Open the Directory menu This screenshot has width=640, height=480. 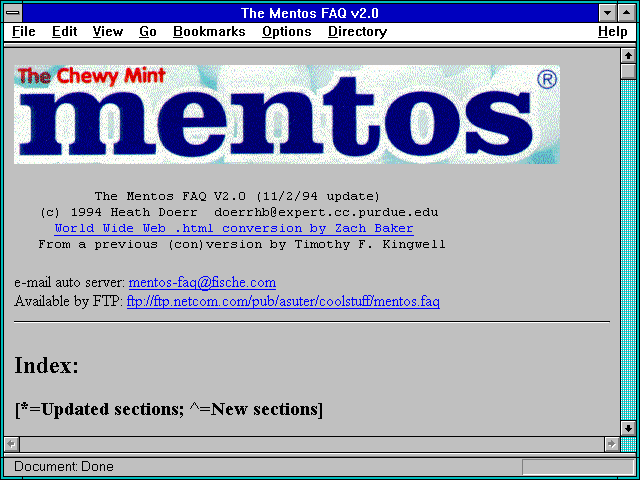[x=357, y=32]
